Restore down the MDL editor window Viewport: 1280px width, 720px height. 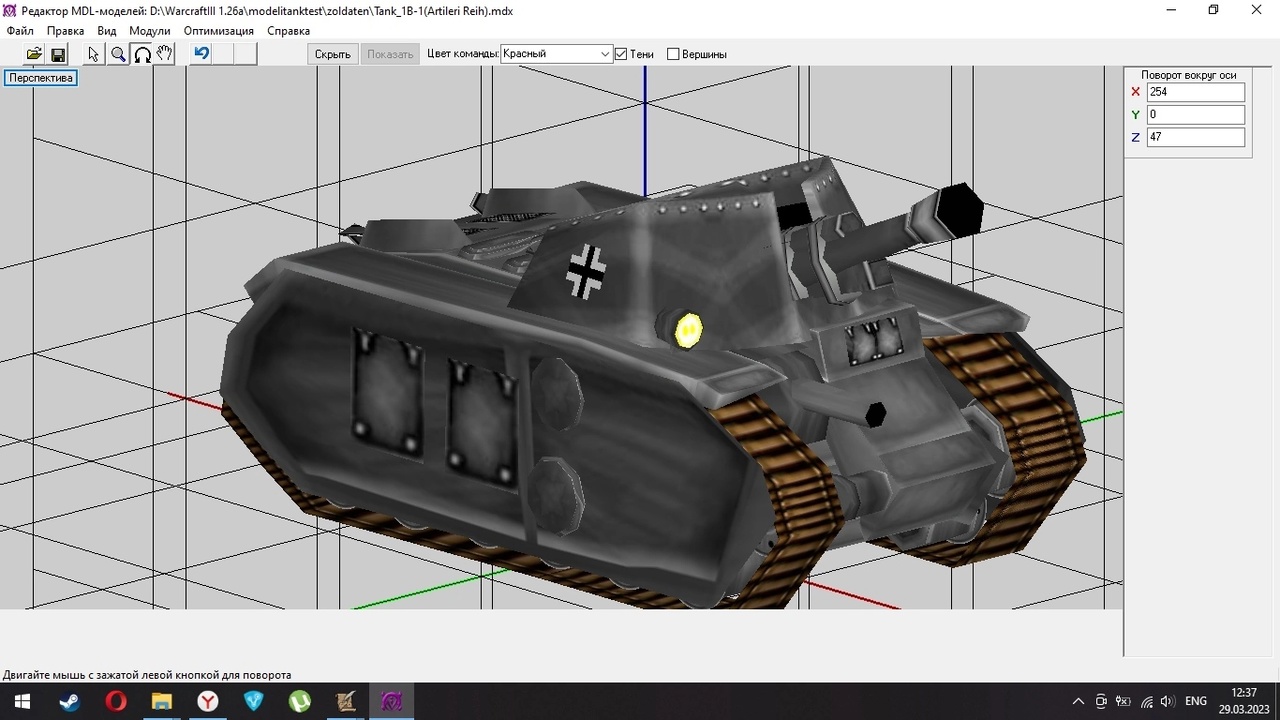(x=1213, y=10)
